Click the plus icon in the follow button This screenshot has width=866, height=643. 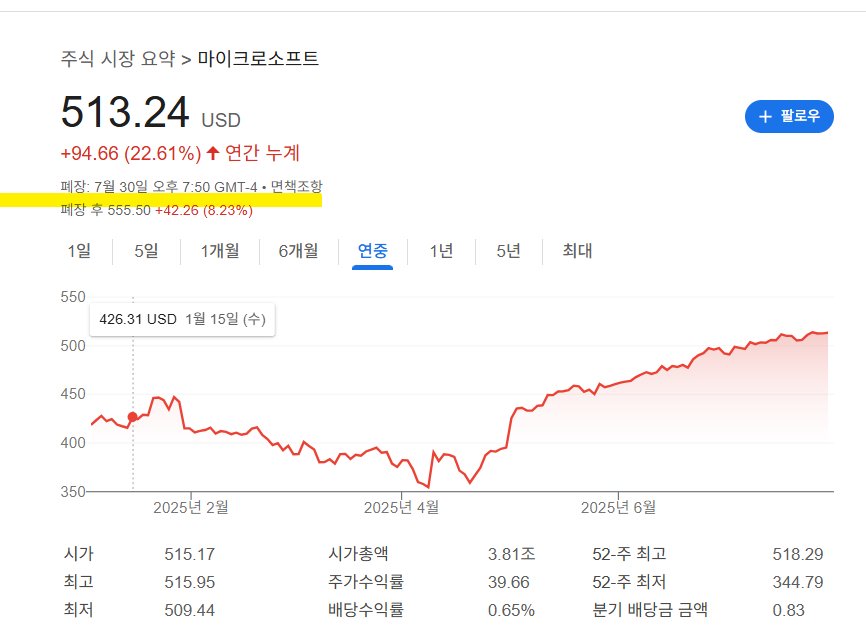pos(765,117)
